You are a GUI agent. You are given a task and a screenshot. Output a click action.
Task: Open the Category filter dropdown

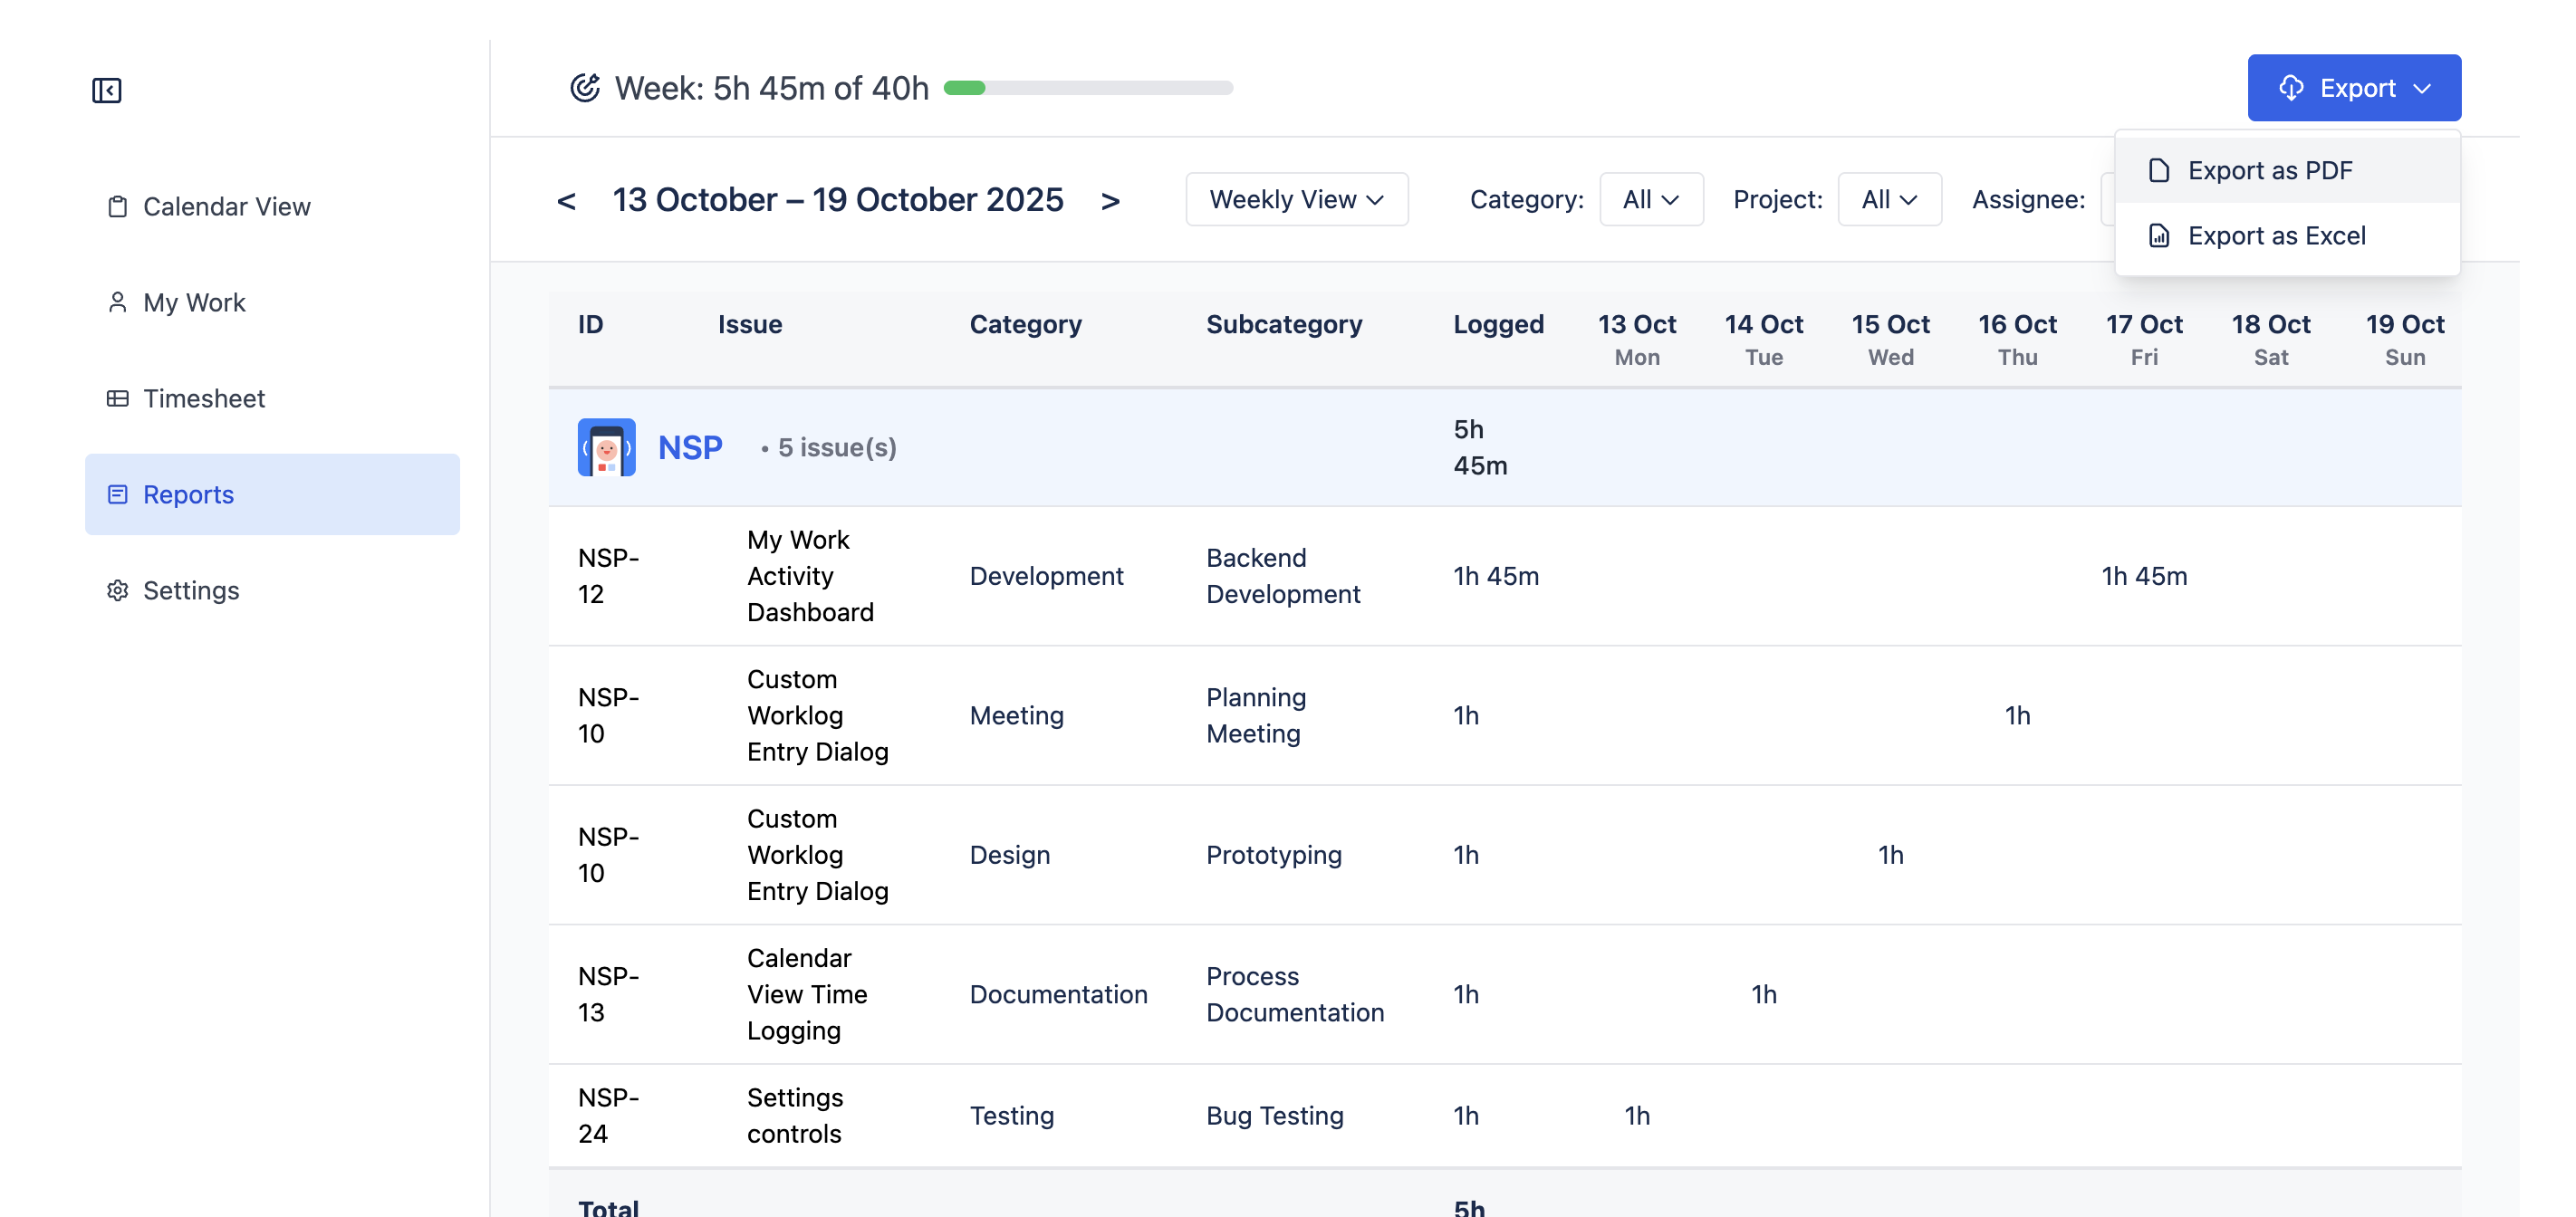click(1650, 199)
